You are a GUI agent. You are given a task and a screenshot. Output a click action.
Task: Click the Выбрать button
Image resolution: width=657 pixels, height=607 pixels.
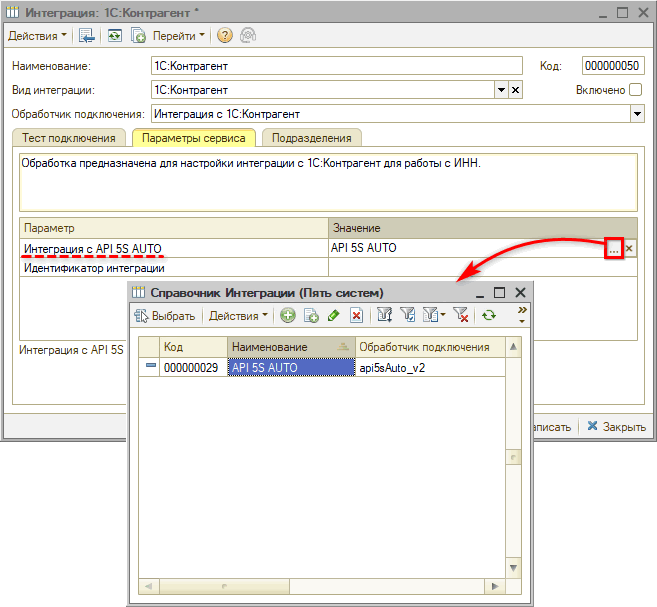165,316
